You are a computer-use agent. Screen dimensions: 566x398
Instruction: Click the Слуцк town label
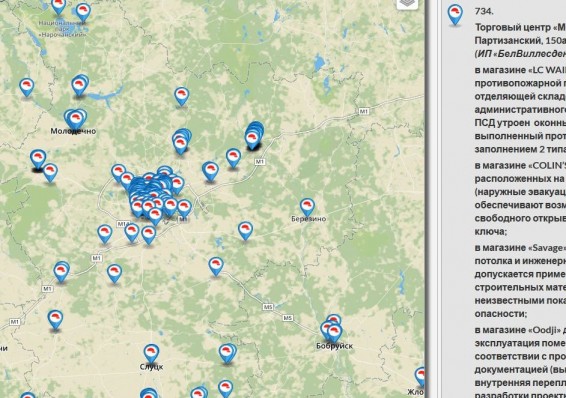[x=151, y=367]
